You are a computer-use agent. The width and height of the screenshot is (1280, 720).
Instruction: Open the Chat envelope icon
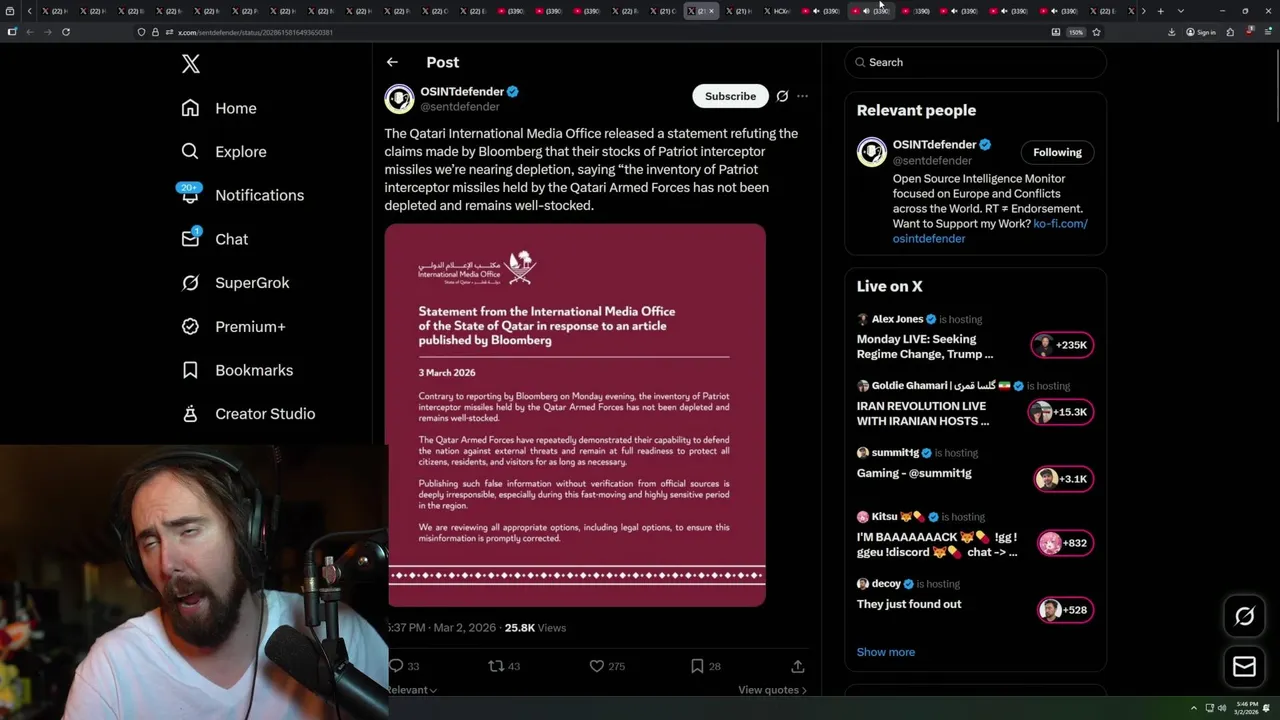pos(190,239)
